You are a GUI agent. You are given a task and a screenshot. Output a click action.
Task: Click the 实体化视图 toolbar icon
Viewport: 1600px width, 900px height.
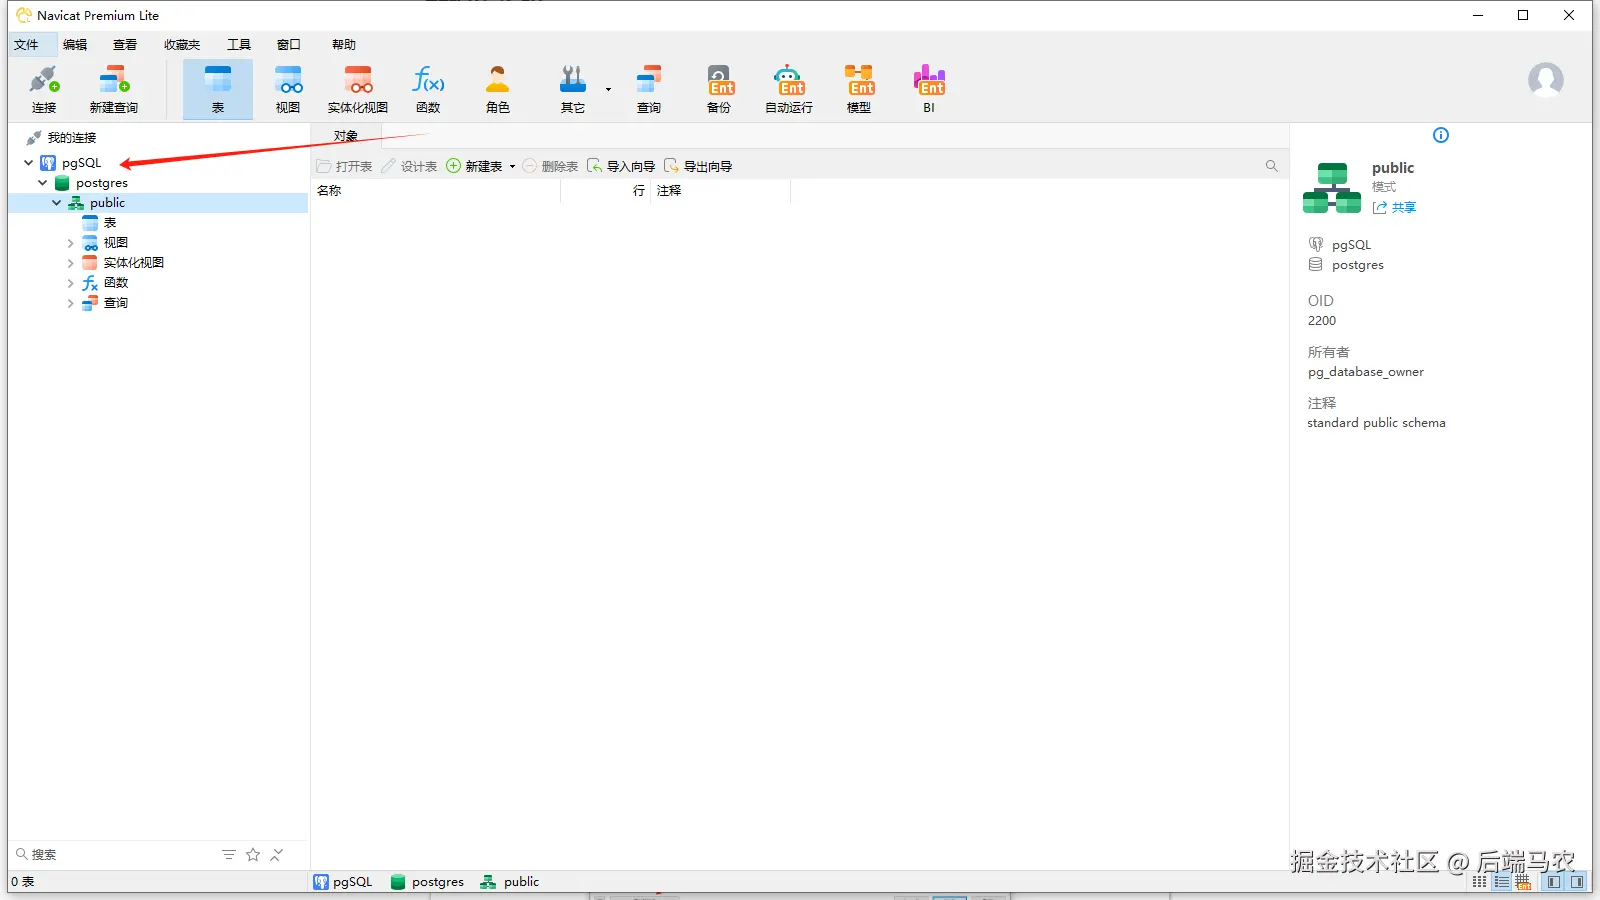click(x=358, y=89)
